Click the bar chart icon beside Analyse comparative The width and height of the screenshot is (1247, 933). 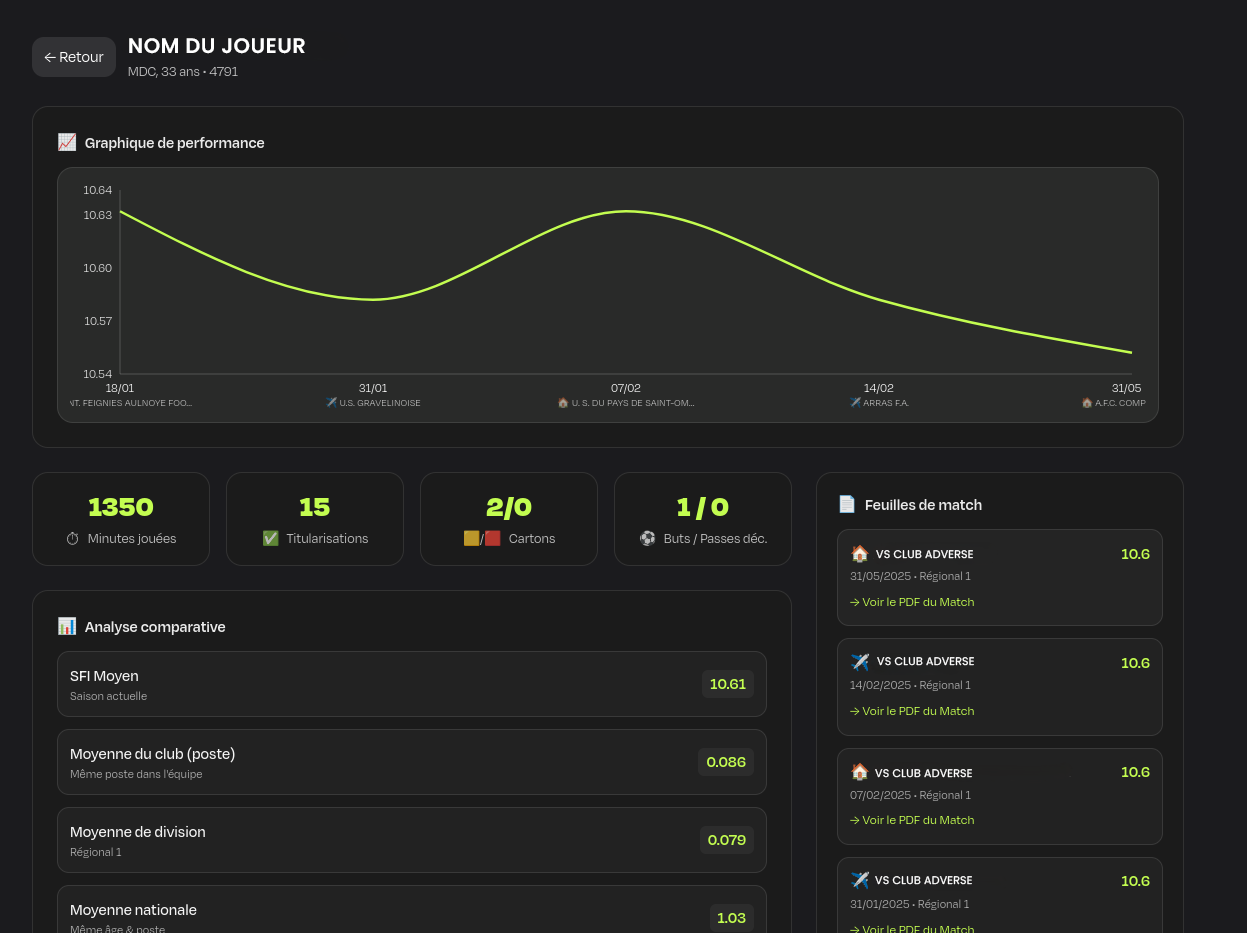[67, 626]
